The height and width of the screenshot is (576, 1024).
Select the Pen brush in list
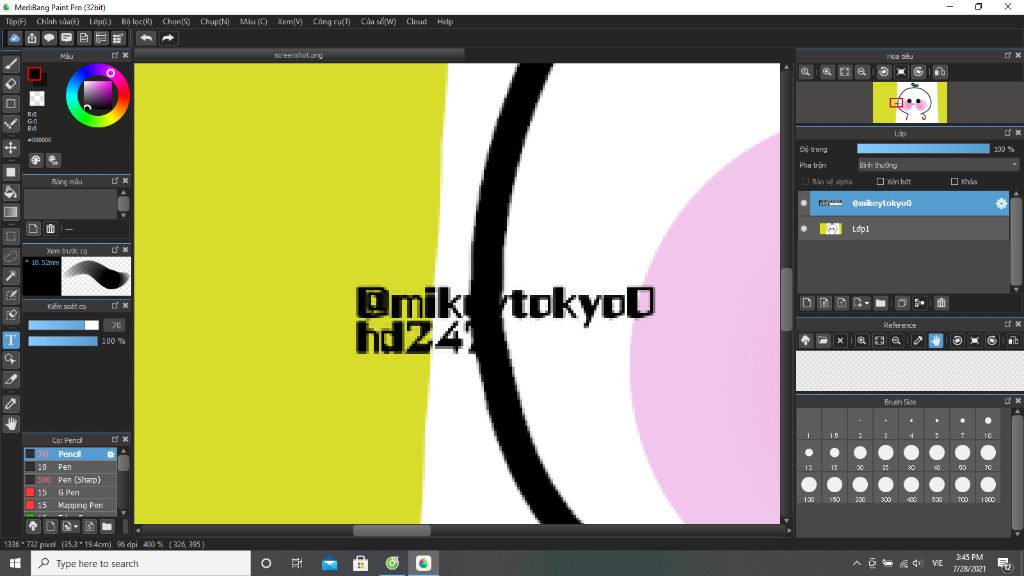(71, 467)
